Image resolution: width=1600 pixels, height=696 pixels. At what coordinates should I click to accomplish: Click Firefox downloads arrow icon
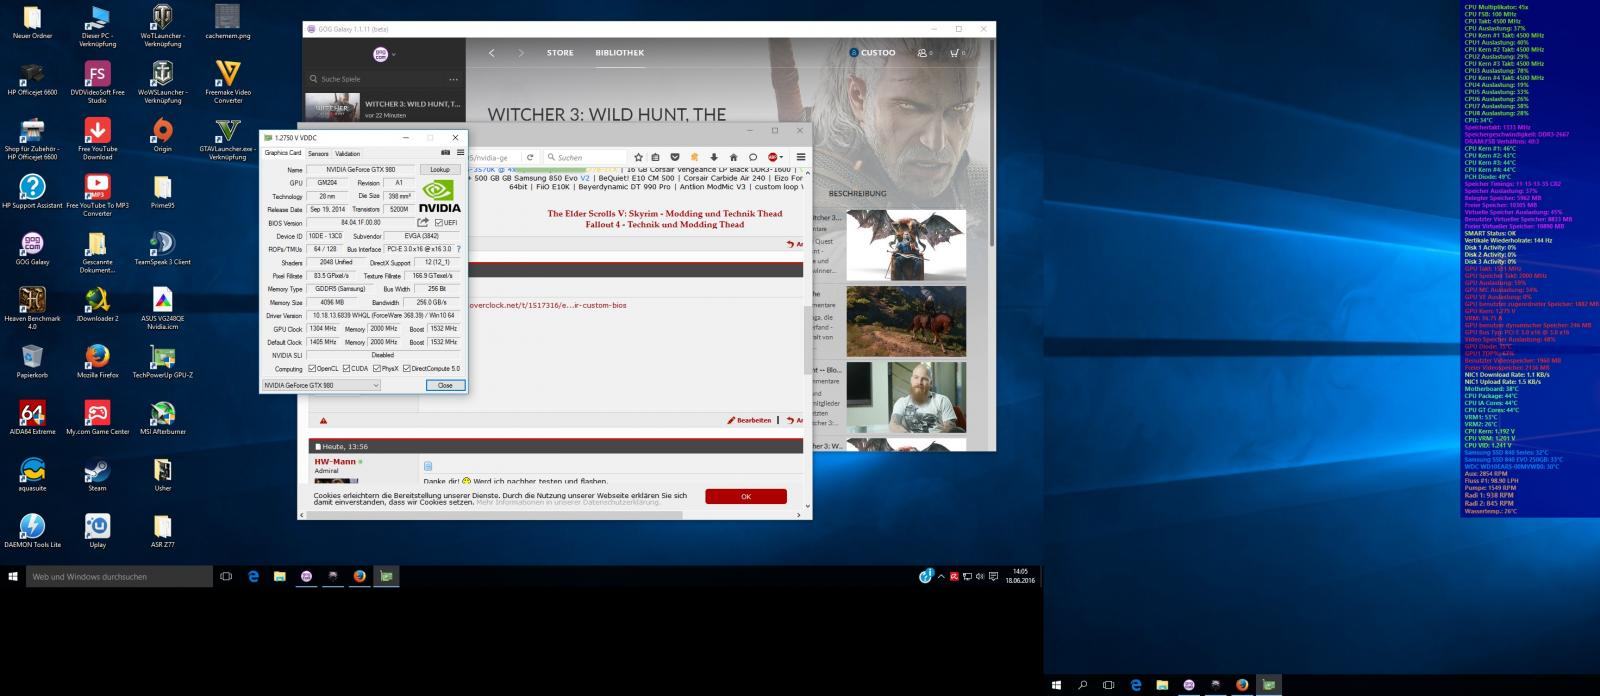[x=714, y=157]
